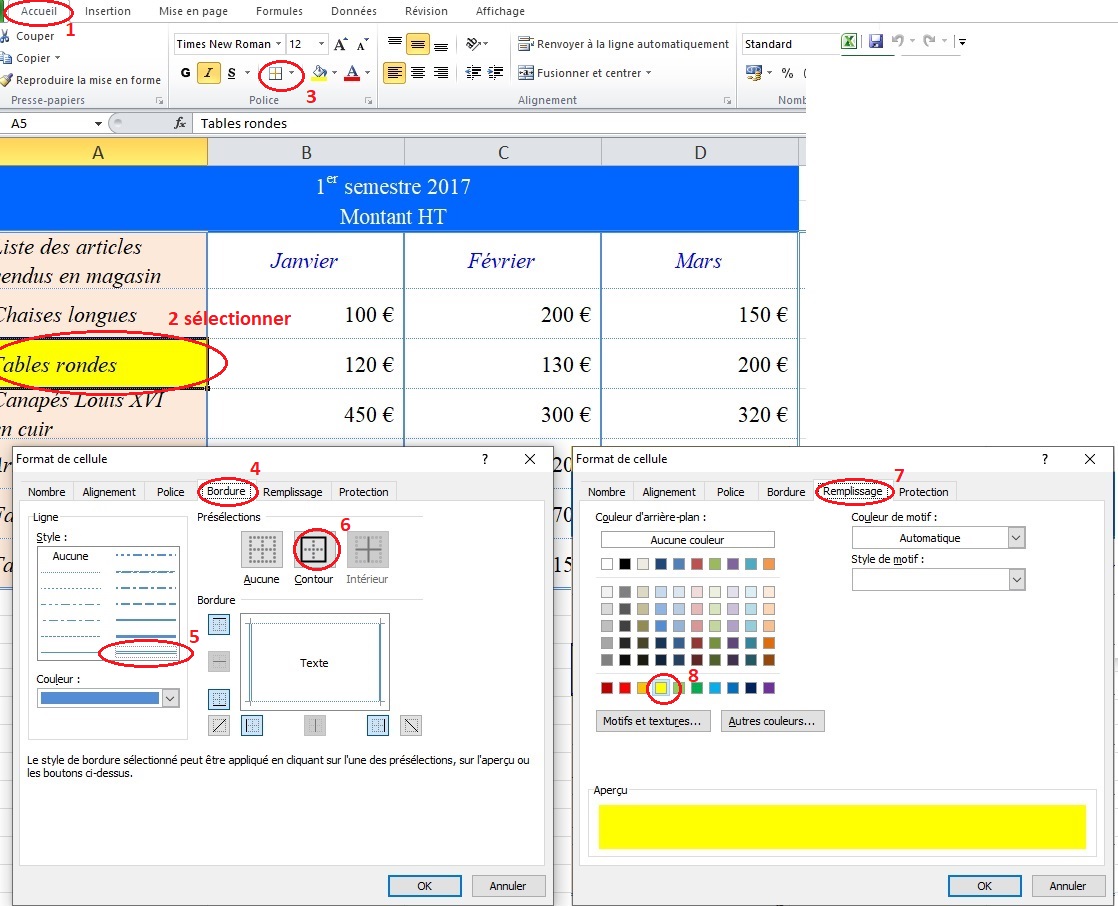Pick the yellow color swatch
Screen dimensions: 1118x906
pos(661,688)
